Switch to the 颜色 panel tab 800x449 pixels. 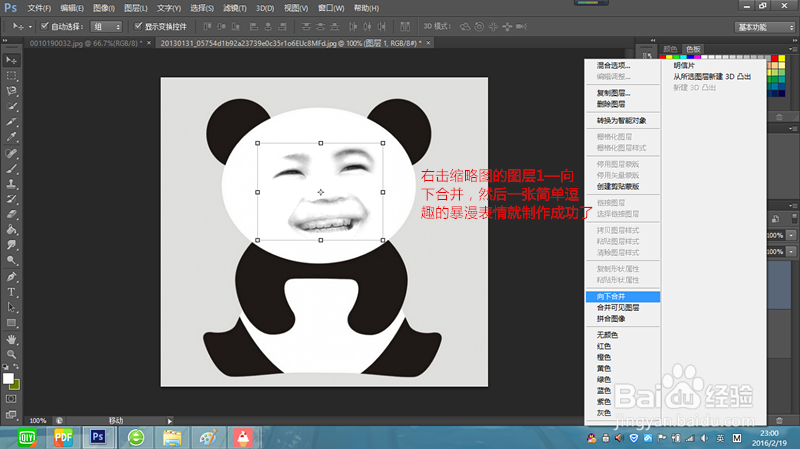tap(670, 49)
